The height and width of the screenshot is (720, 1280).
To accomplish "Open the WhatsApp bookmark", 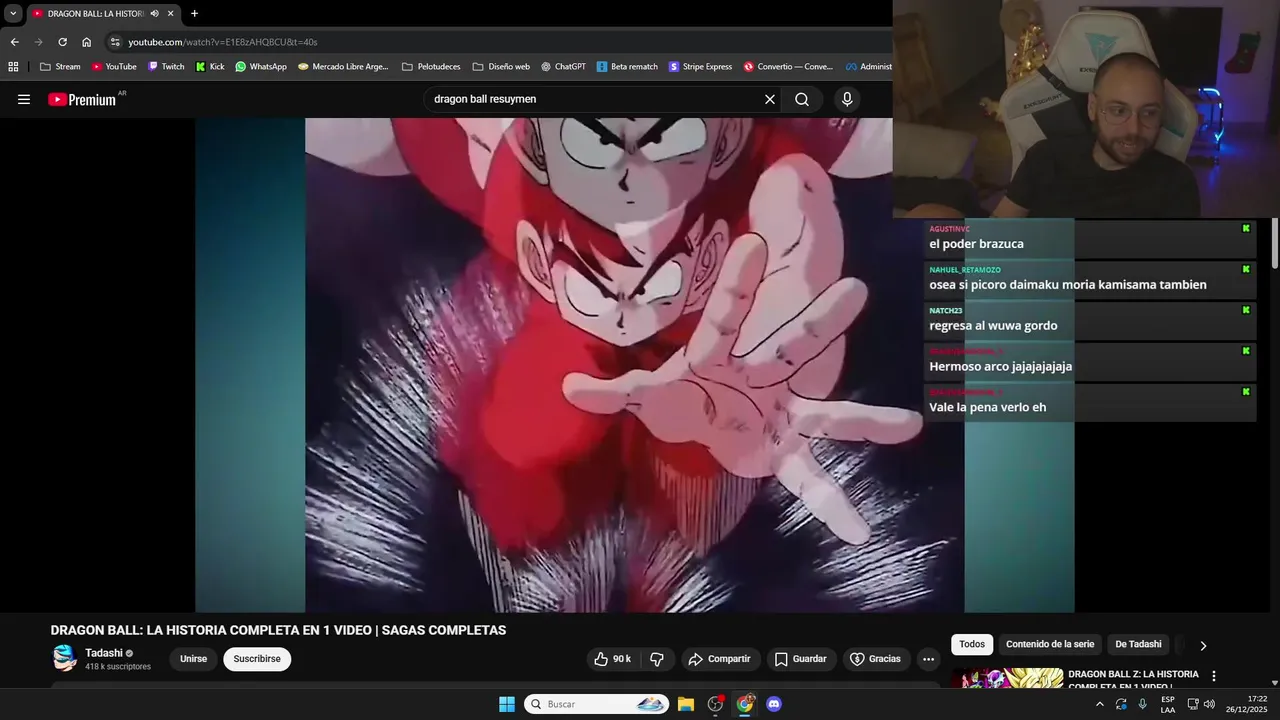I will coord(261,67).
